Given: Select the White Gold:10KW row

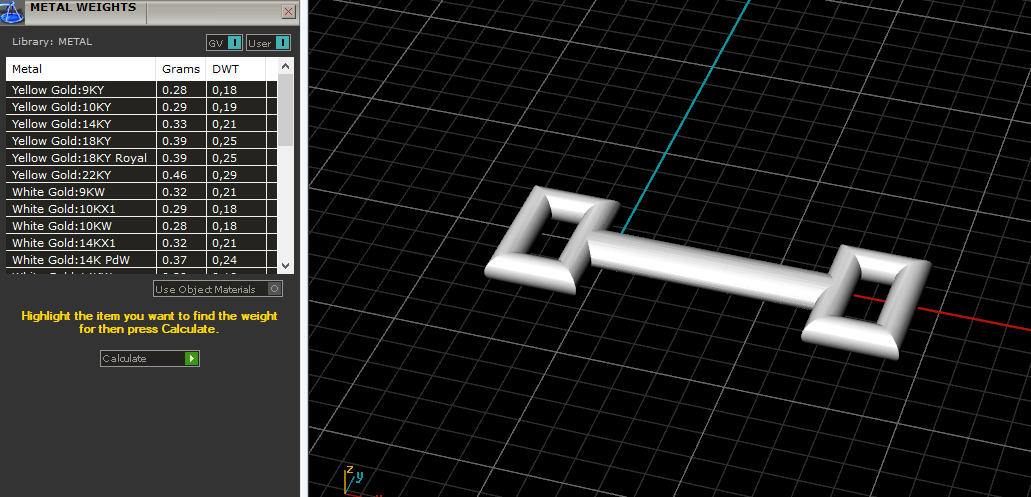Looking at the screenshot, I should coord(141,226).
